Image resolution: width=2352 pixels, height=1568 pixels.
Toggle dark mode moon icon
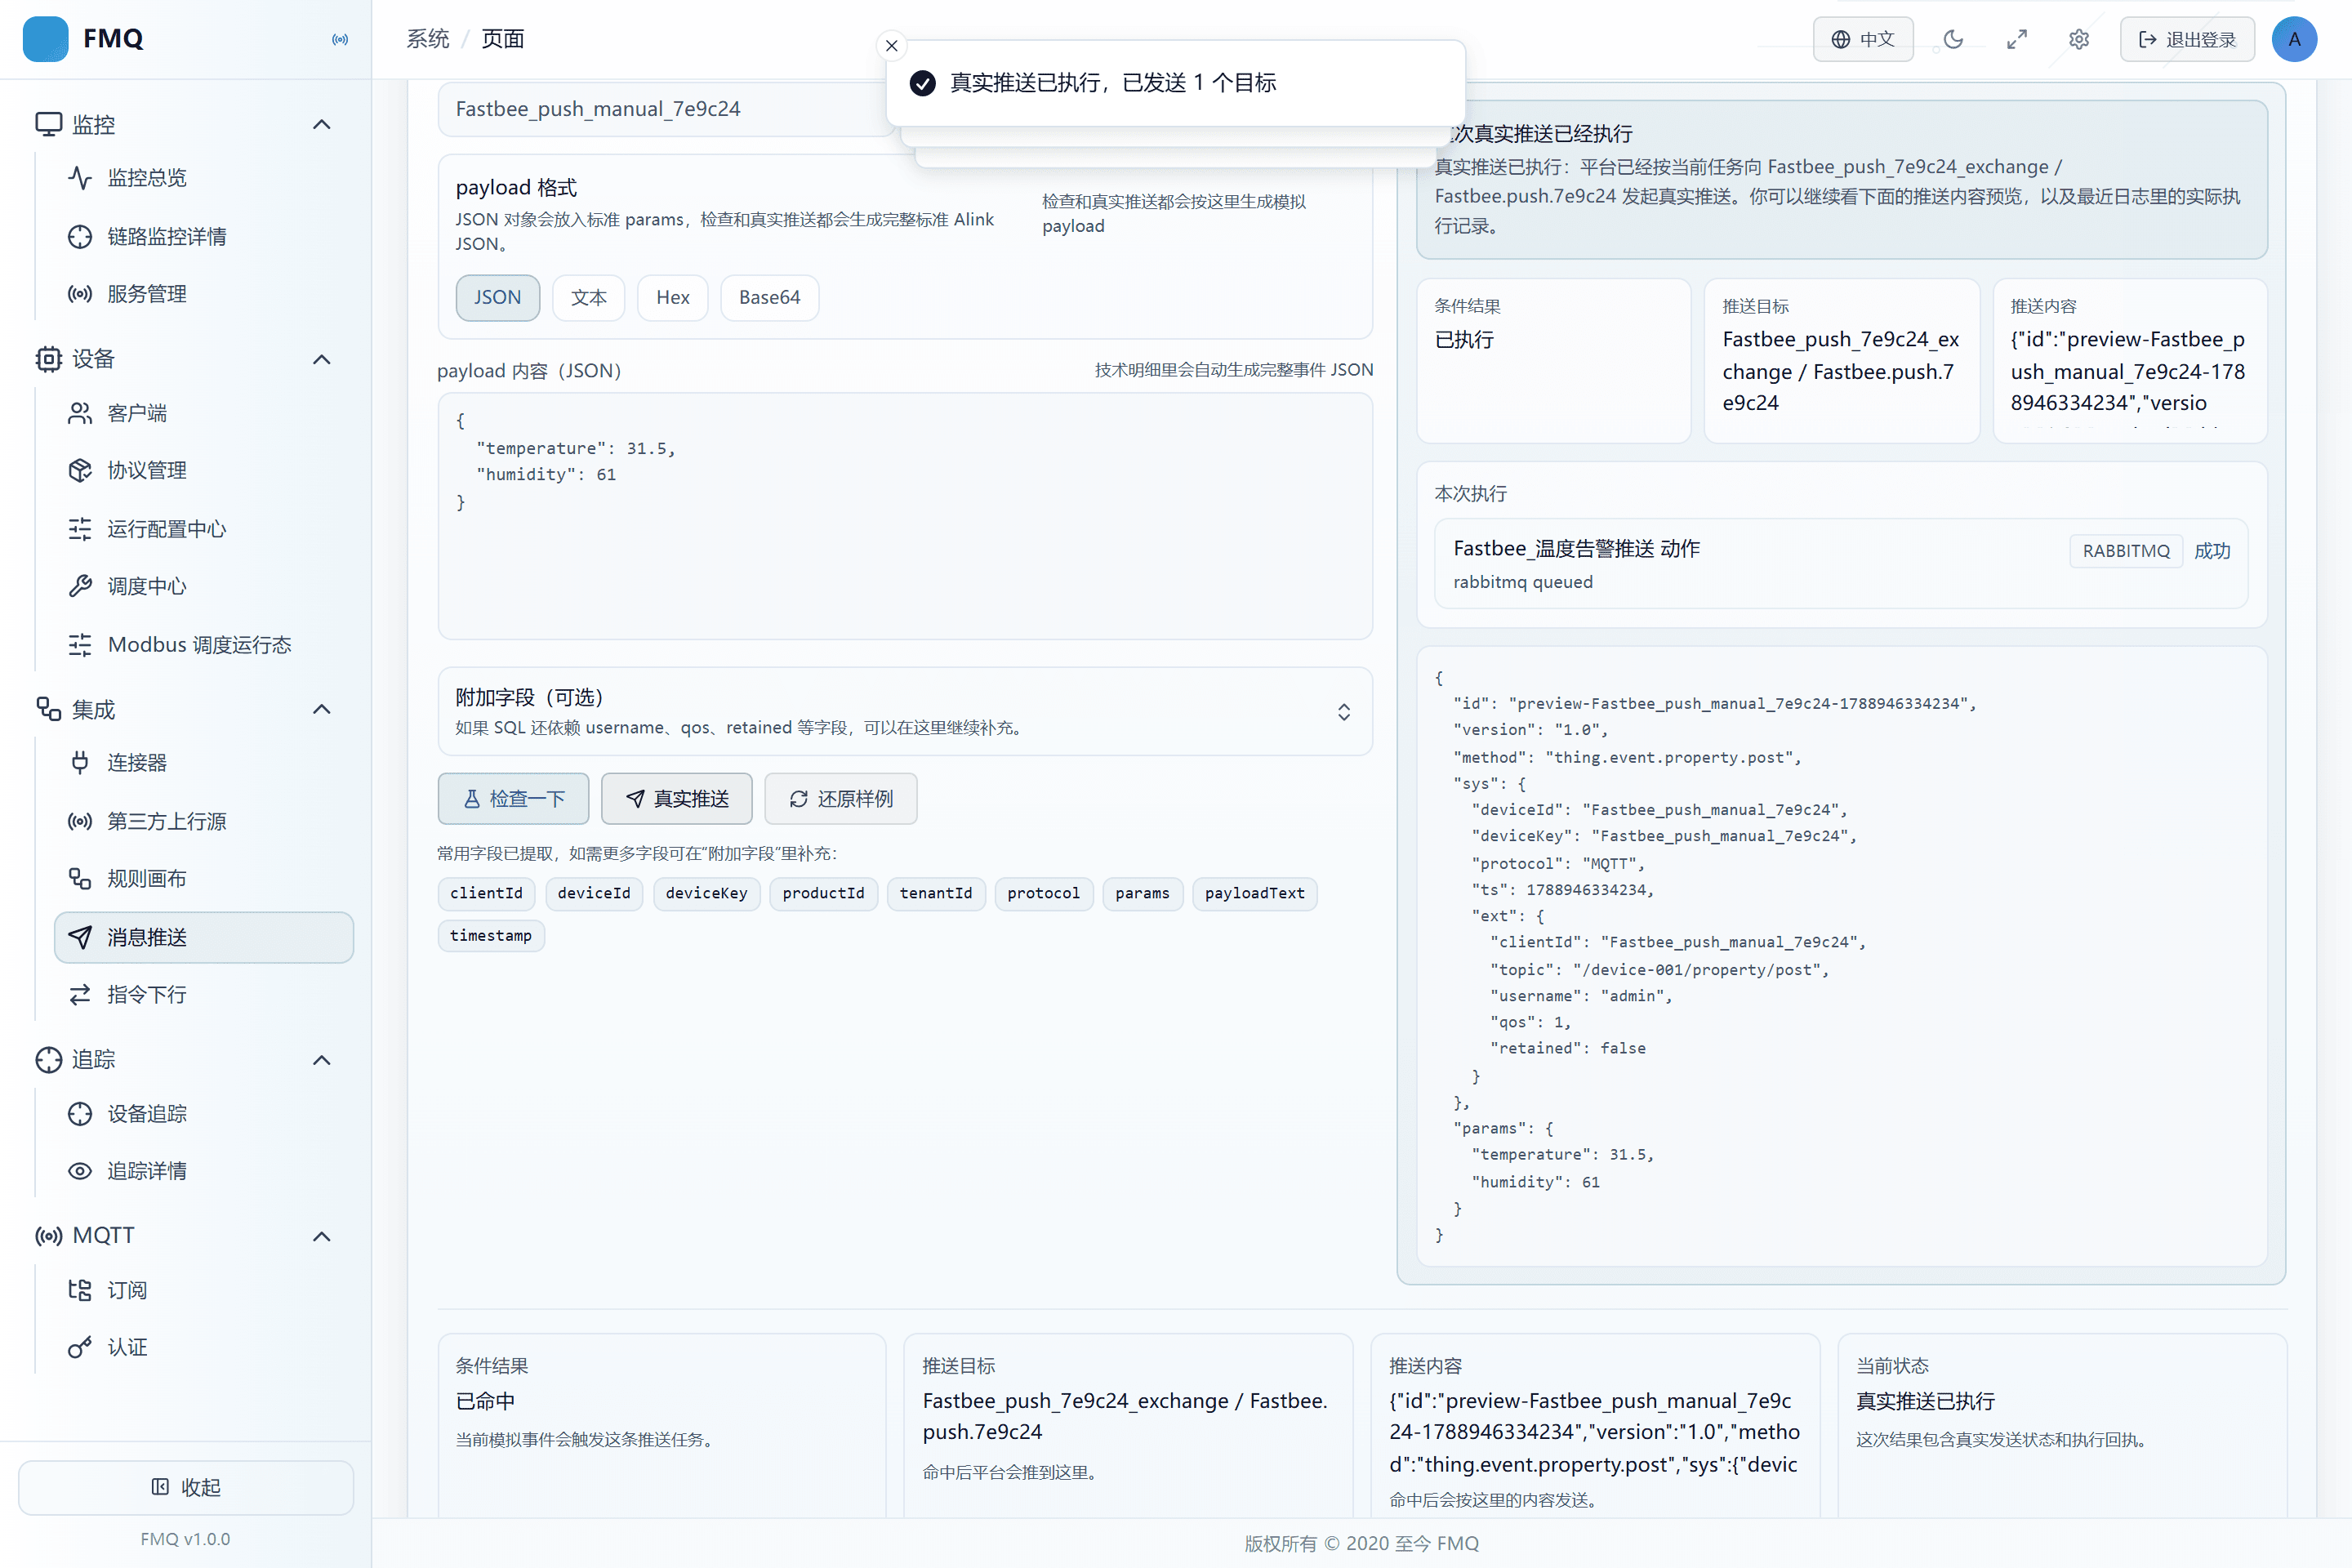(x=1953, y=39)
